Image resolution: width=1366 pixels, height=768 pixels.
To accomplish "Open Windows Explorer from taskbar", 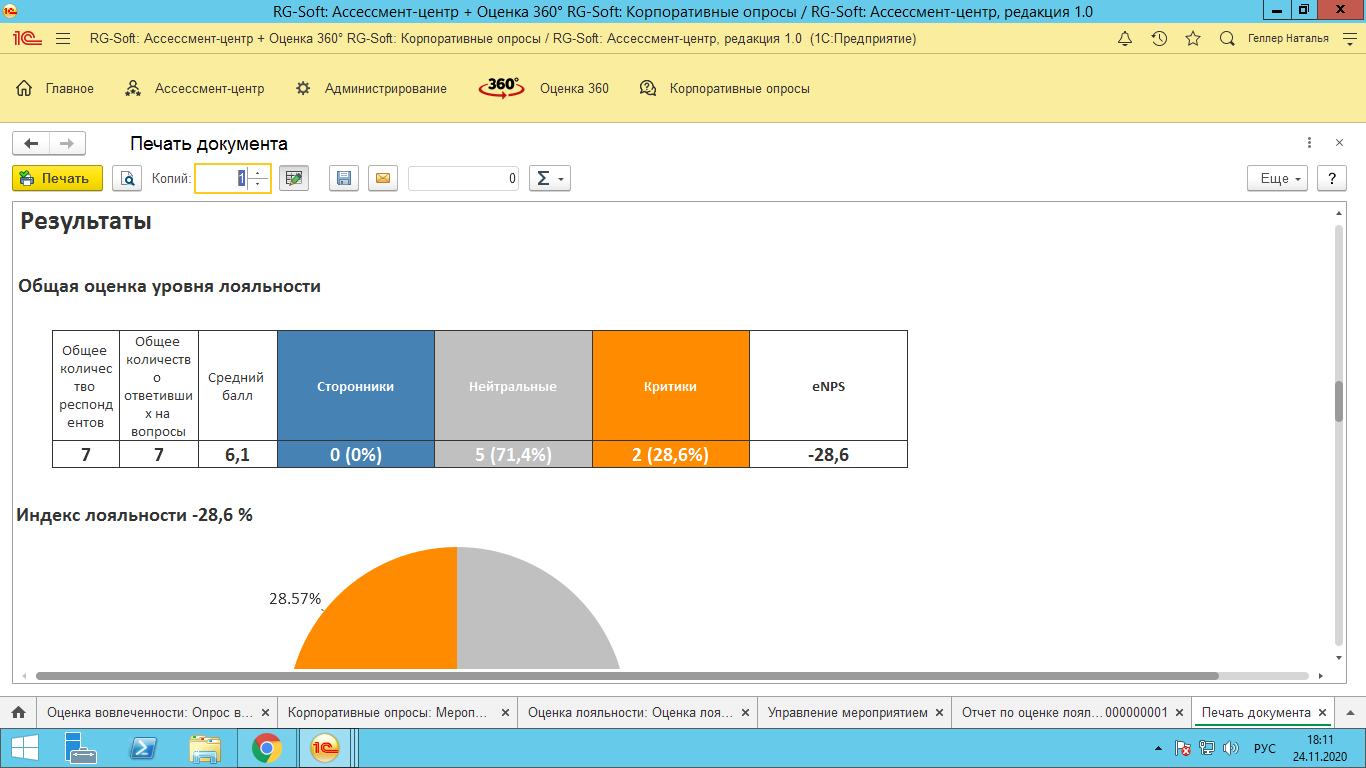I will pyautogui.click(x=205, y=748).
